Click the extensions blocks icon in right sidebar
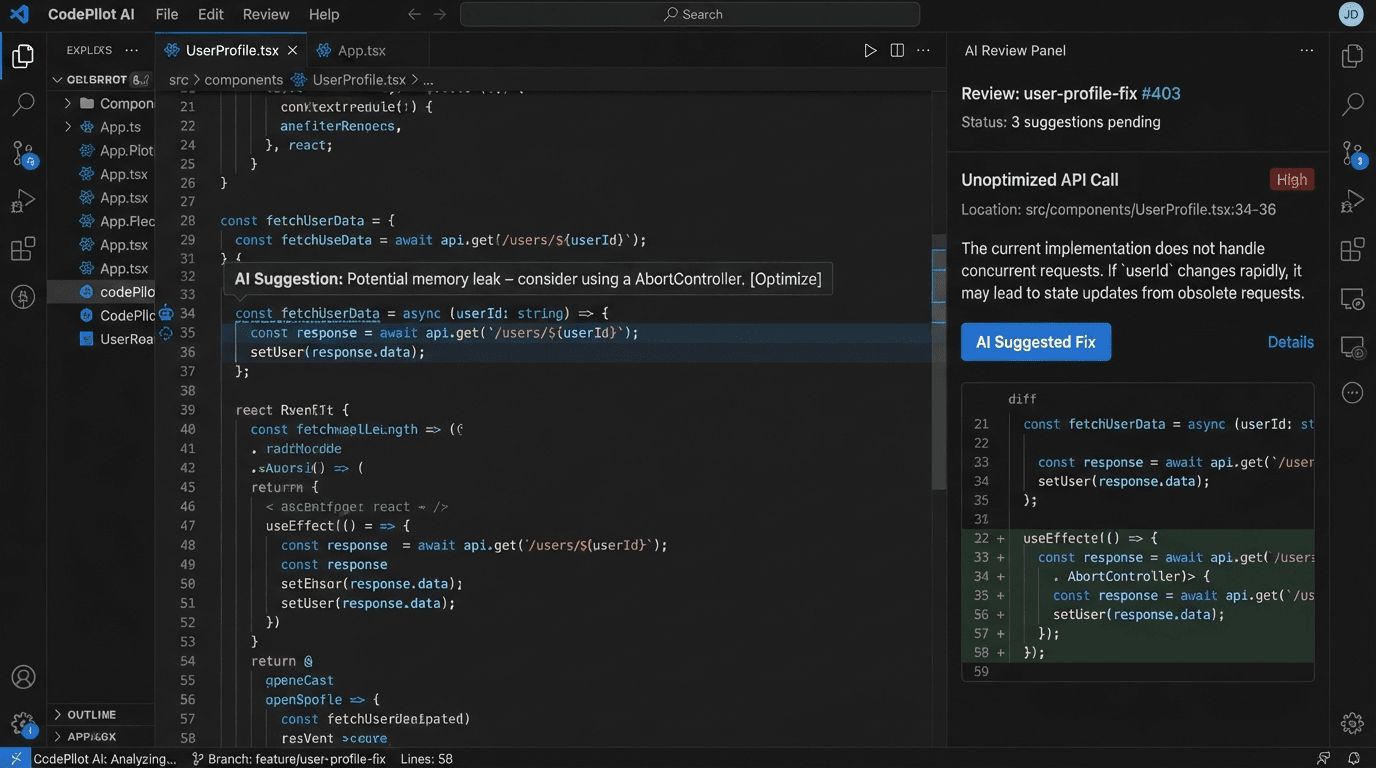The height and width of the screenshot is (768, 1376). 1352,248
